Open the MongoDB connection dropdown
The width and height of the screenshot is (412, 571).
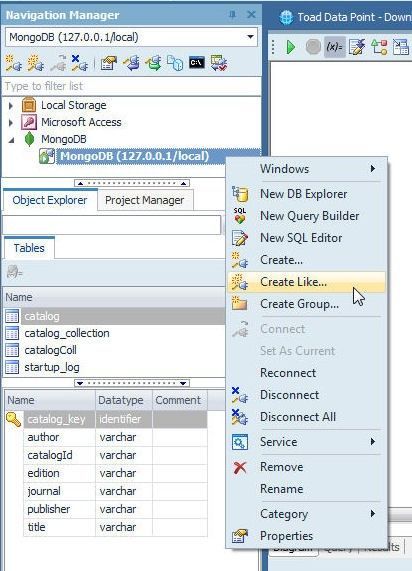250,37
